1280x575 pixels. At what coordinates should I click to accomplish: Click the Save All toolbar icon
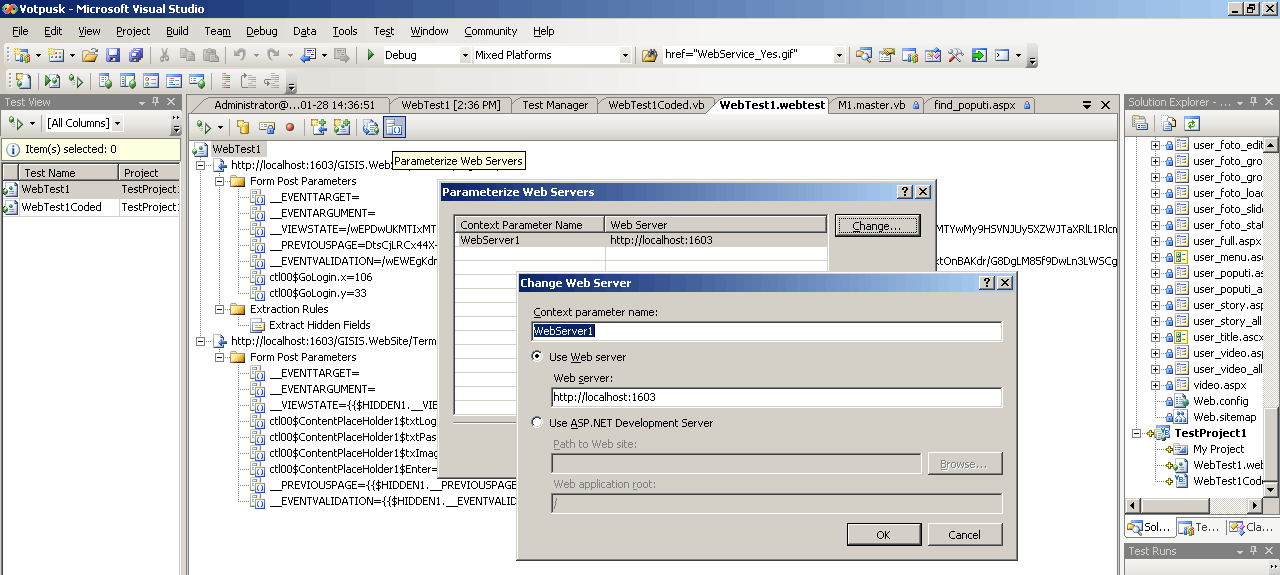[x=135, y=55]
